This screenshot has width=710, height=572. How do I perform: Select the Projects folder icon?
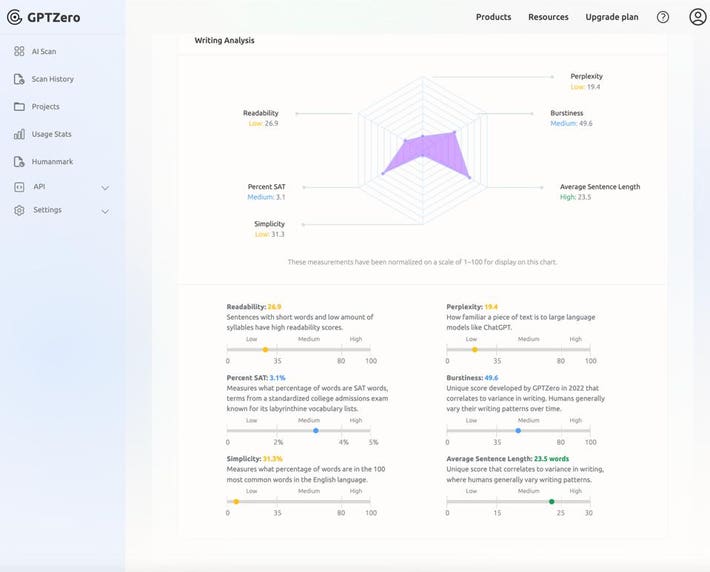point(19,107)
